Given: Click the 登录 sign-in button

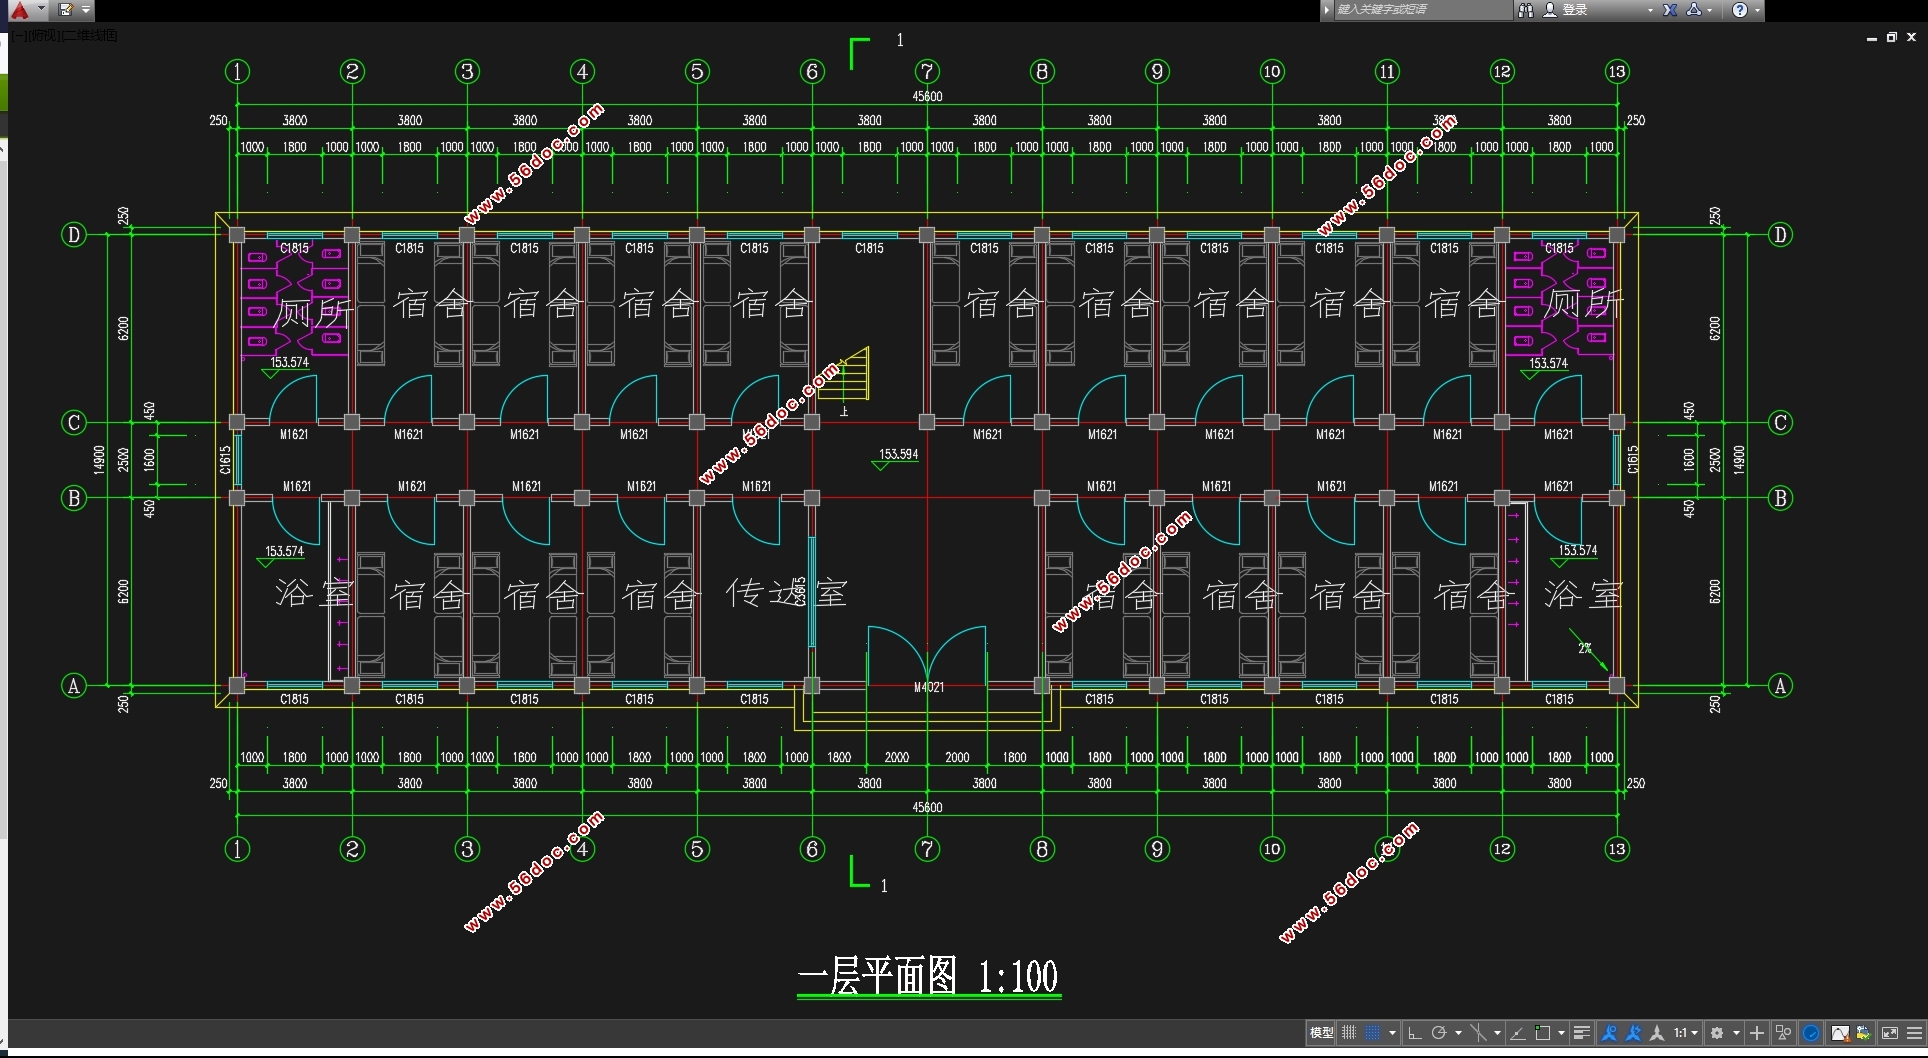Looking at the screenshot, I should pos(1566,10).
